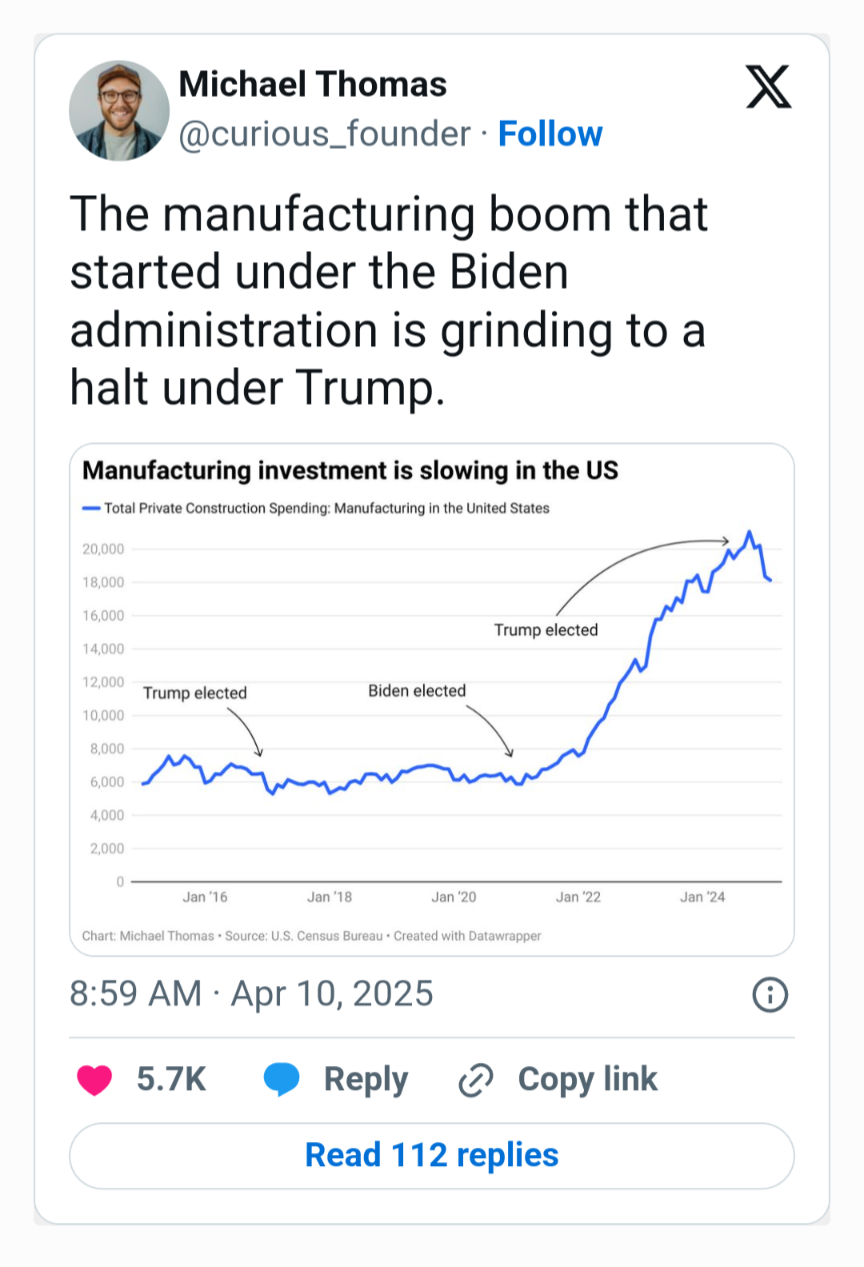Open Michael Thomas profile picture
The image size is (864, 1267).
119,110
